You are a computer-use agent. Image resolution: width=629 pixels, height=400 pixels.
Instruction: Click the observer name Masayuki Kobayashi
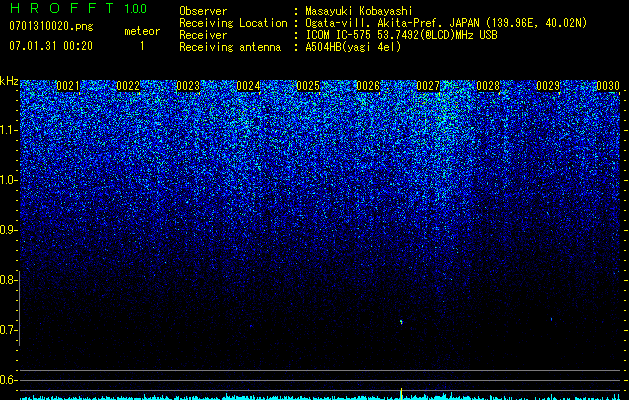[359, 11]
